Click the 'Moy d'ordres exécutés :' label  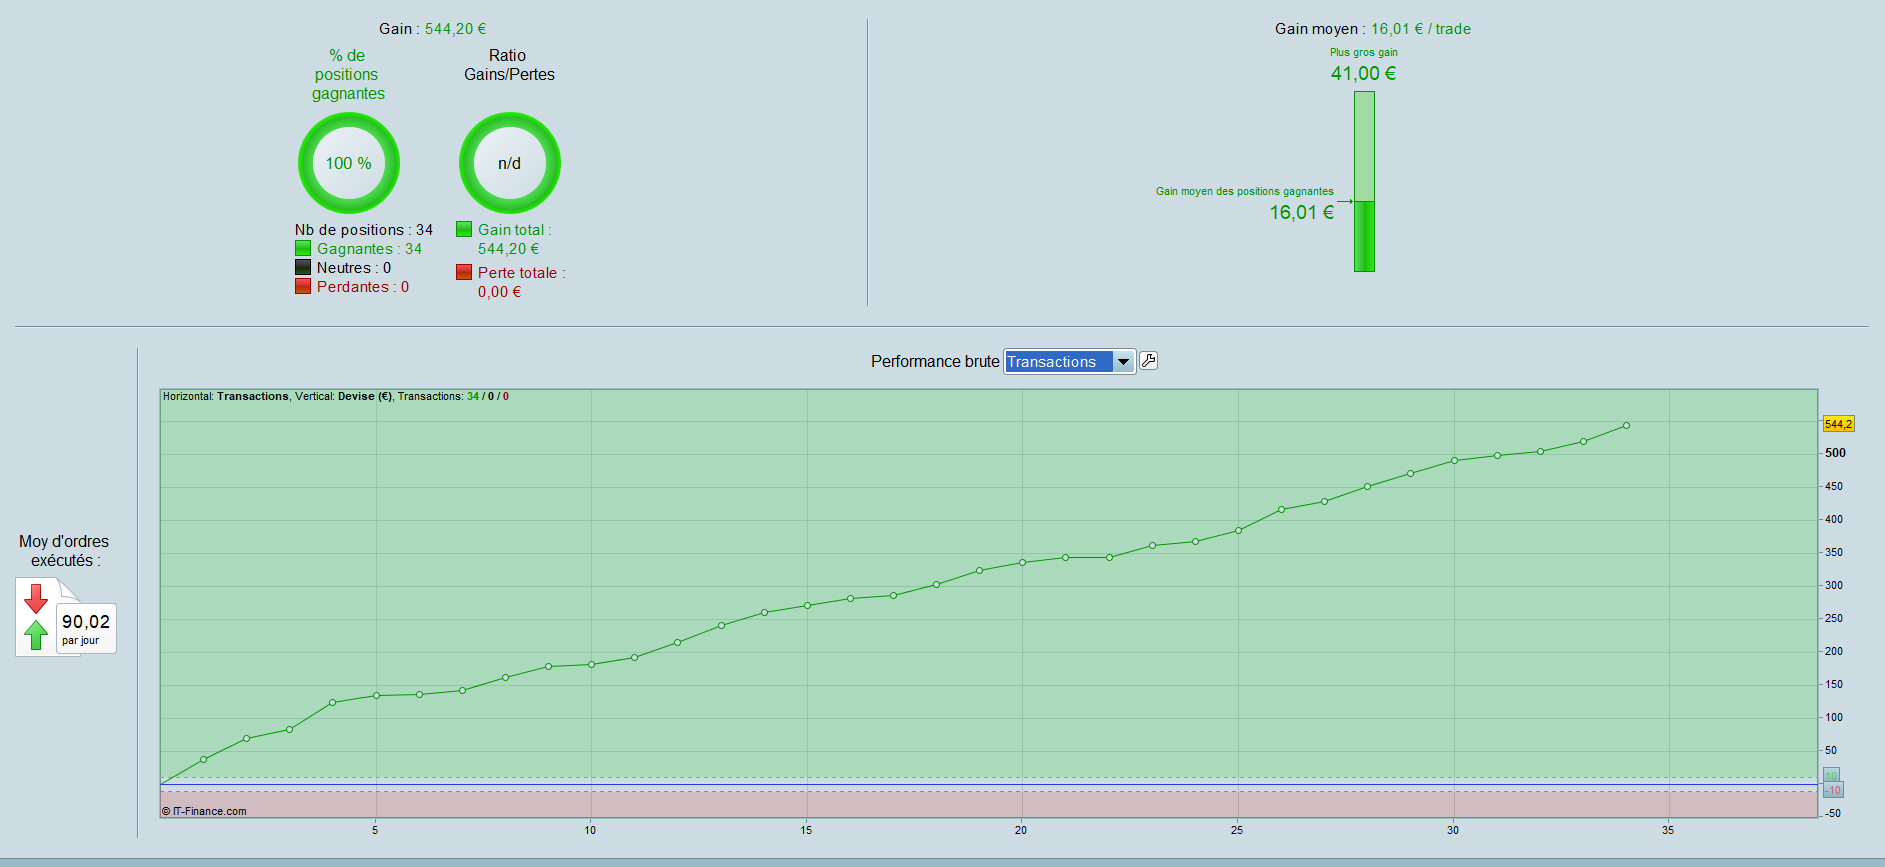(64, 551)
